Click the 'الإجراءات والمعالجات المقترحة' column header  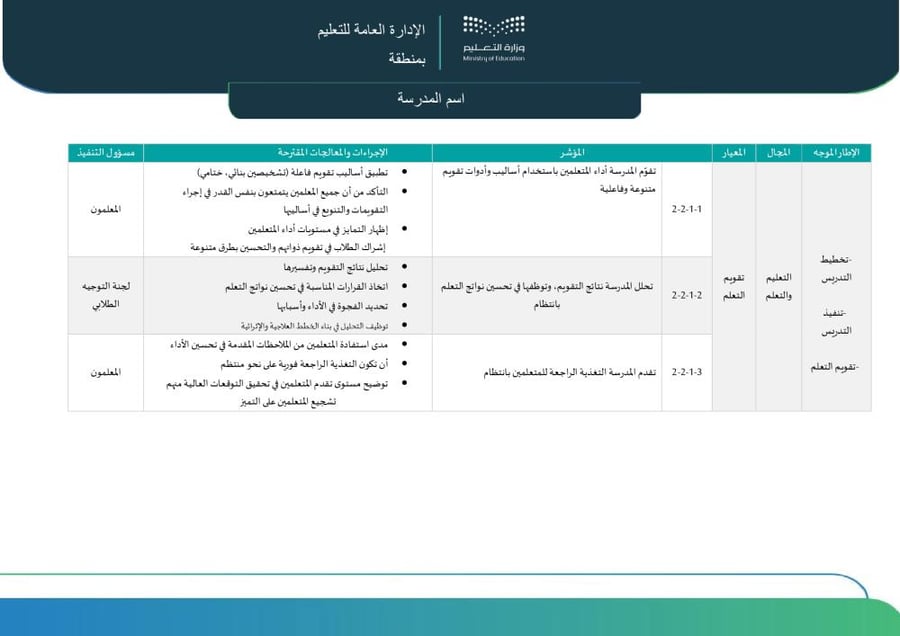pos(288,153)
